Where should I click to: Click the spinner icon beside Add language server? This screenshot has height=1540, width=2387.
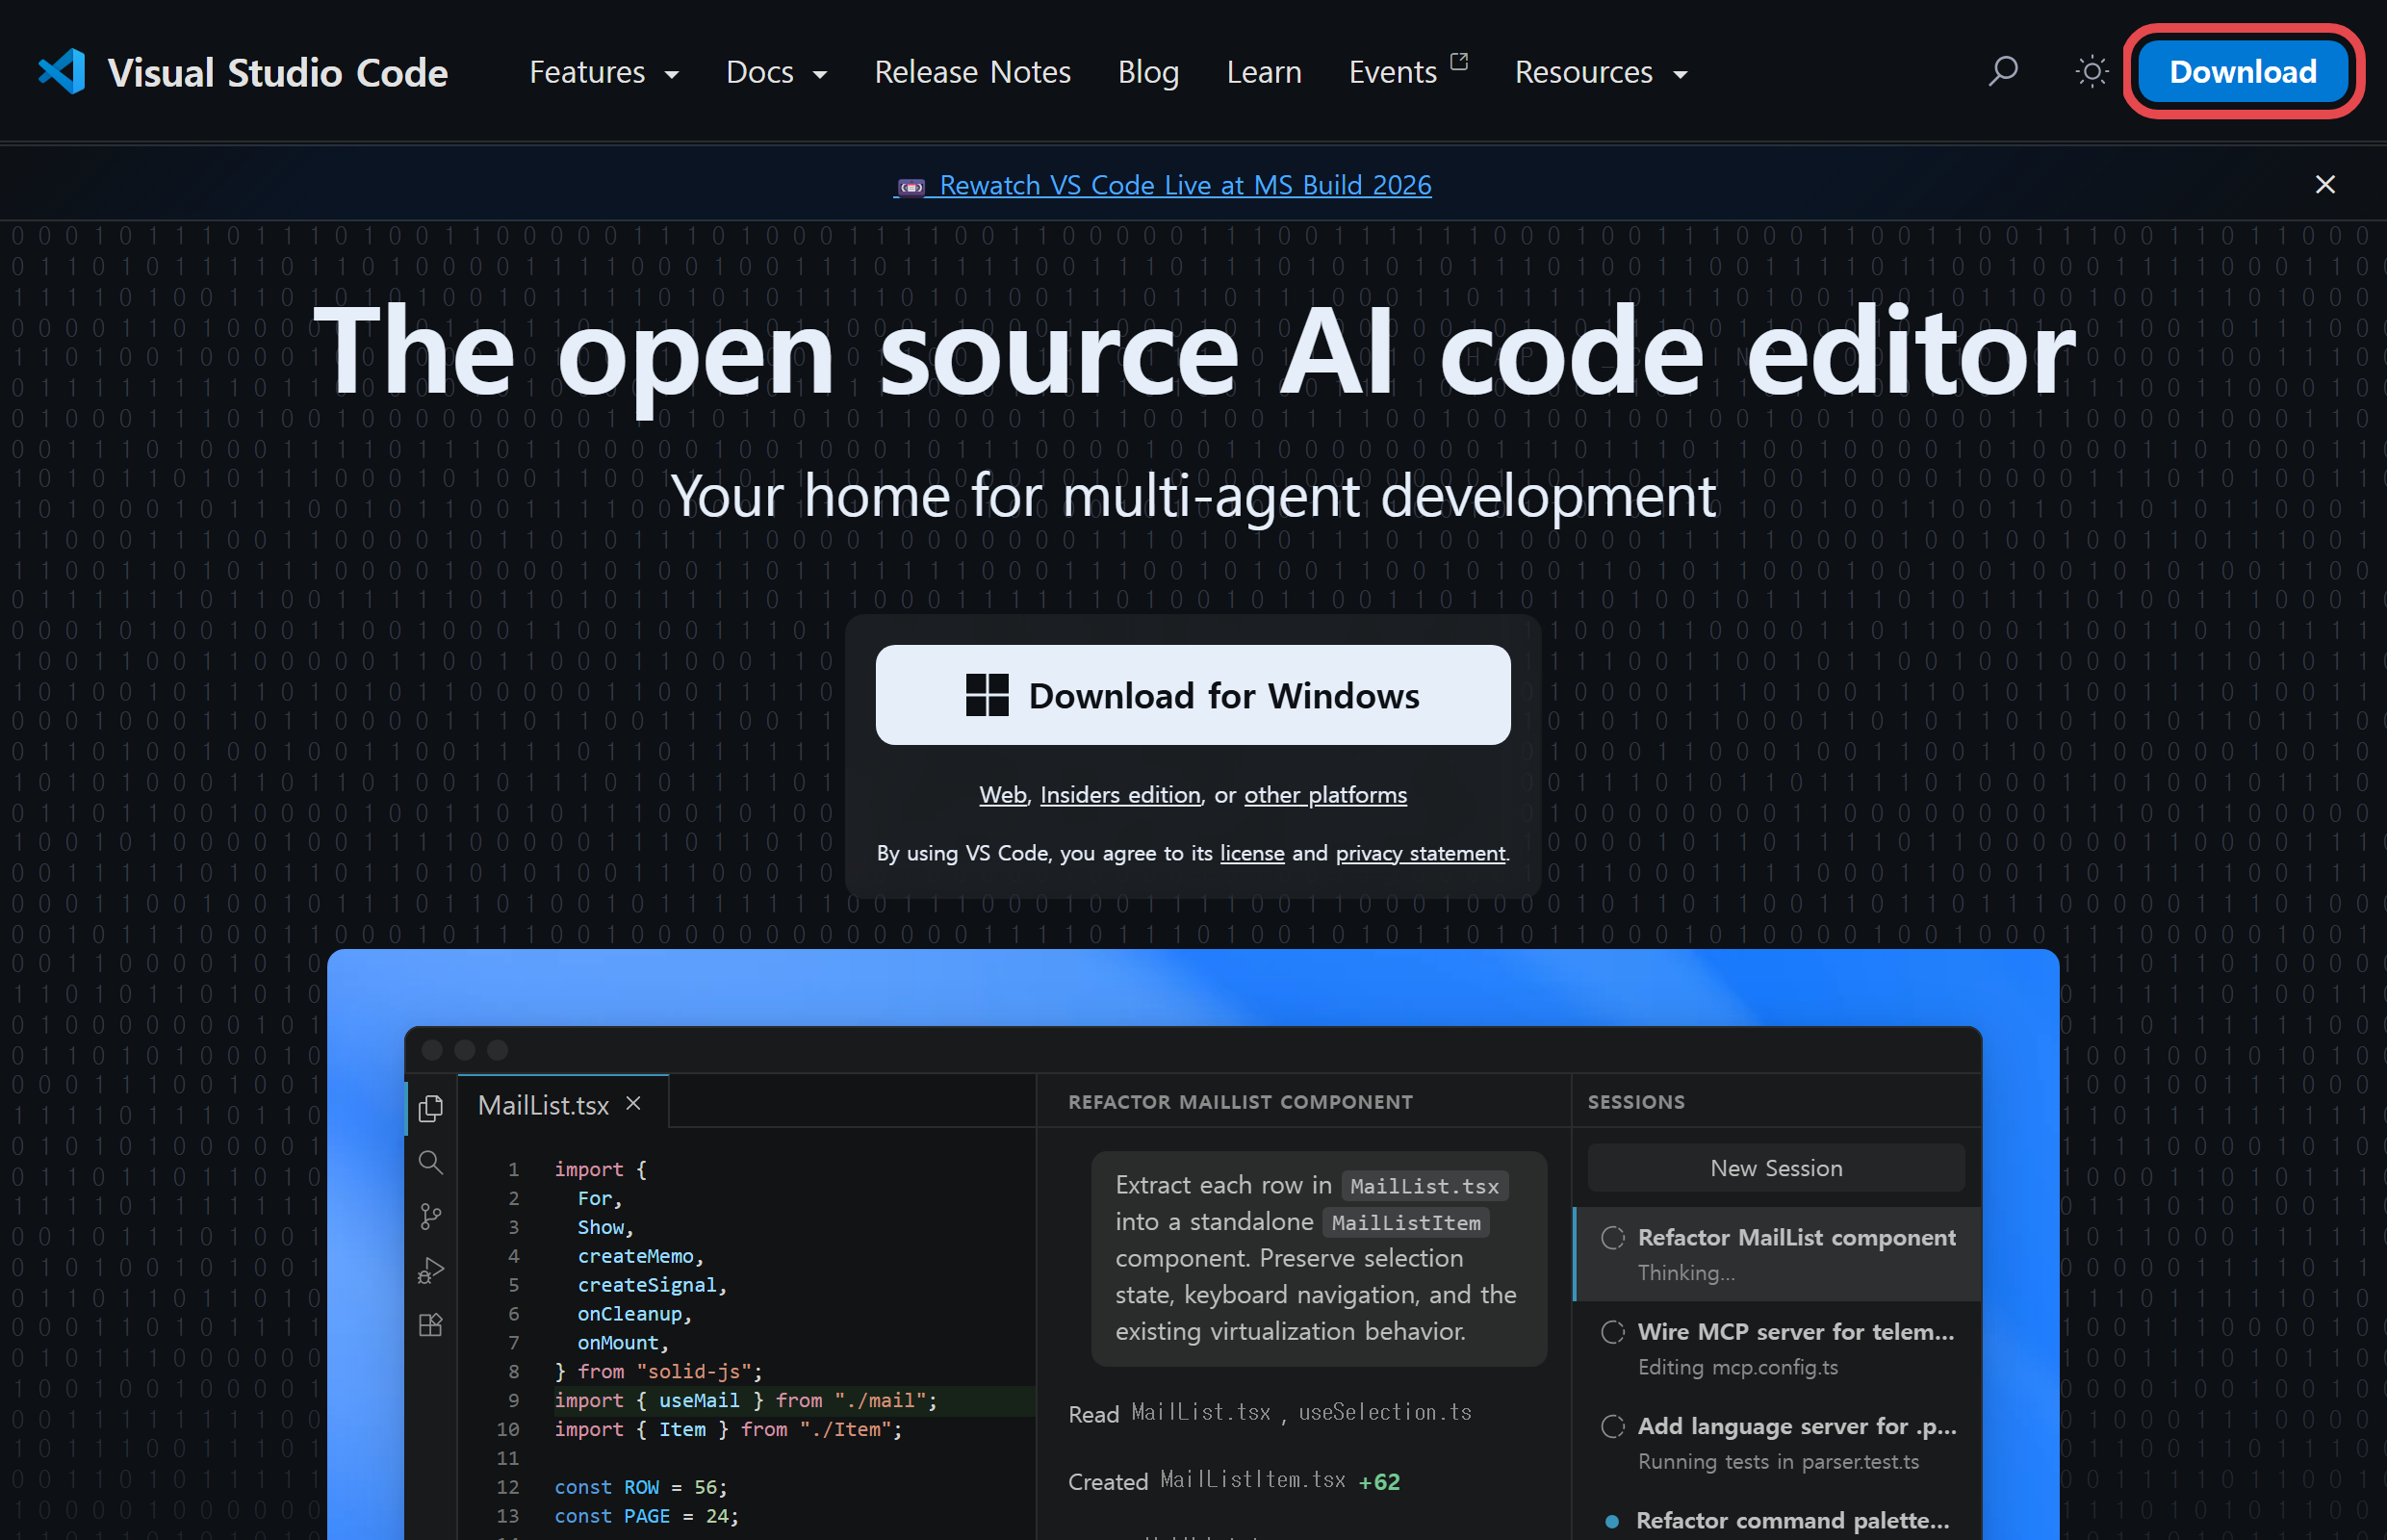[1613, 1426]
